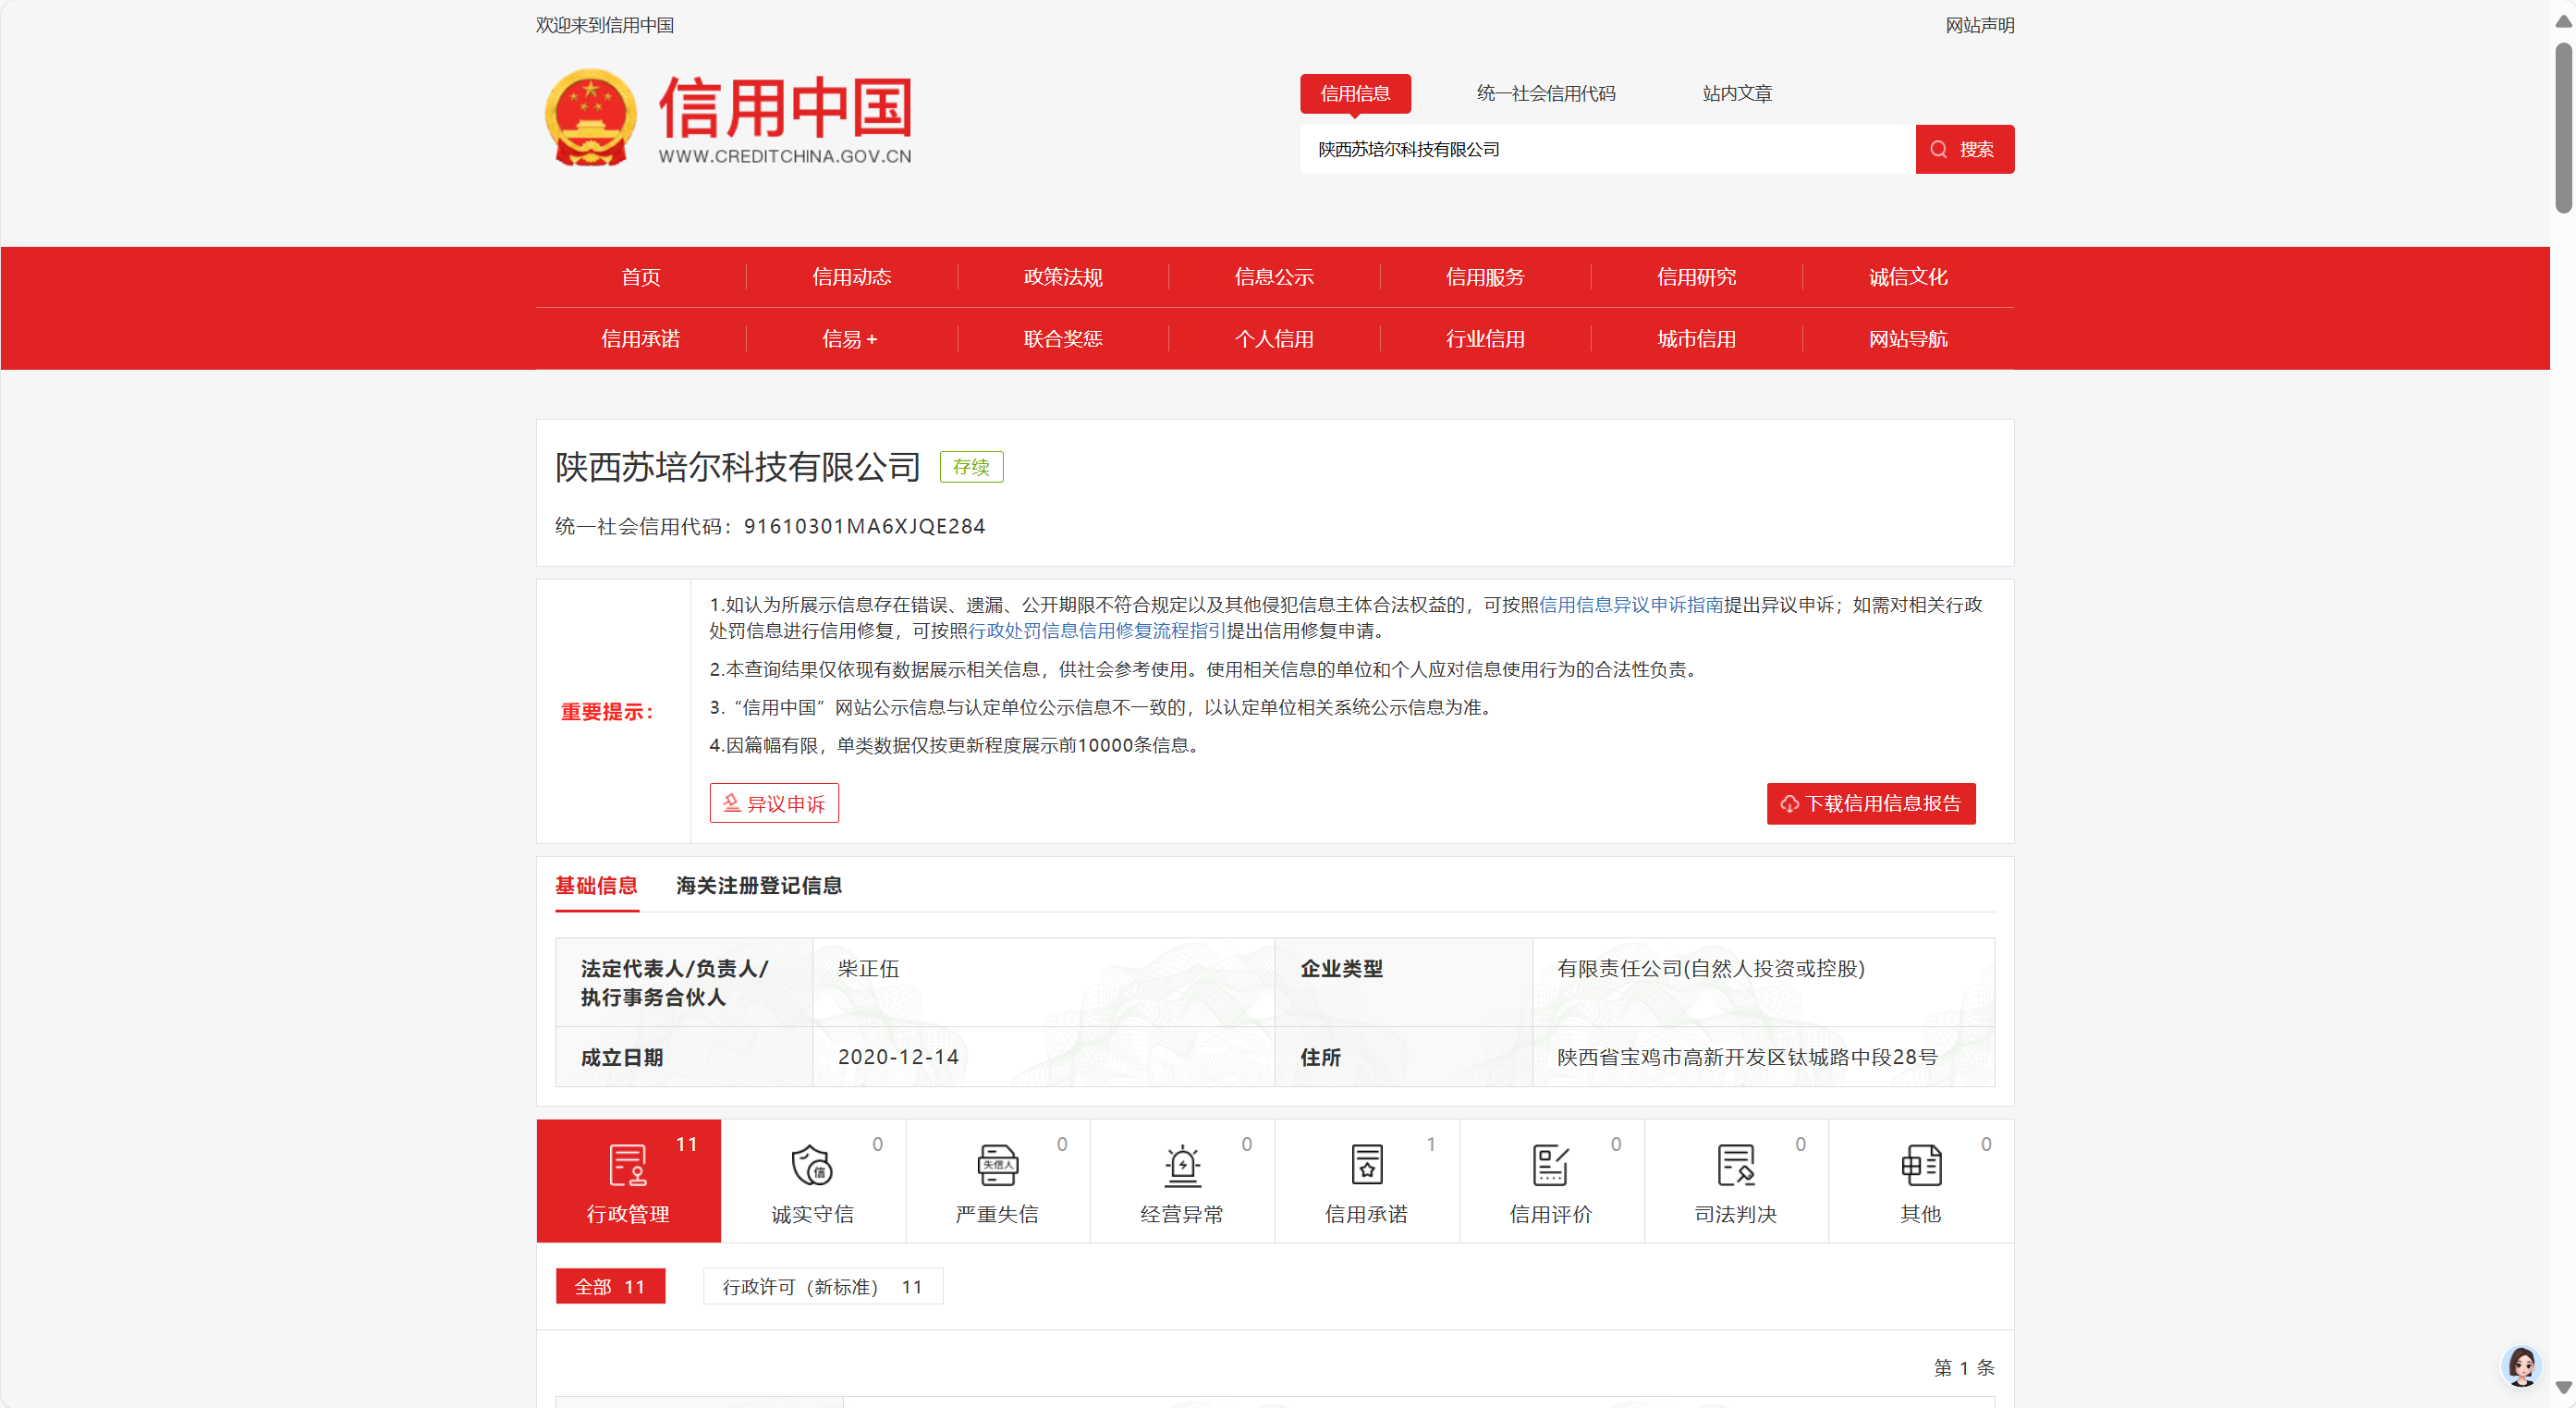Open 信用动态 navigation item
2576x1408 pixels.
[852, 277]
